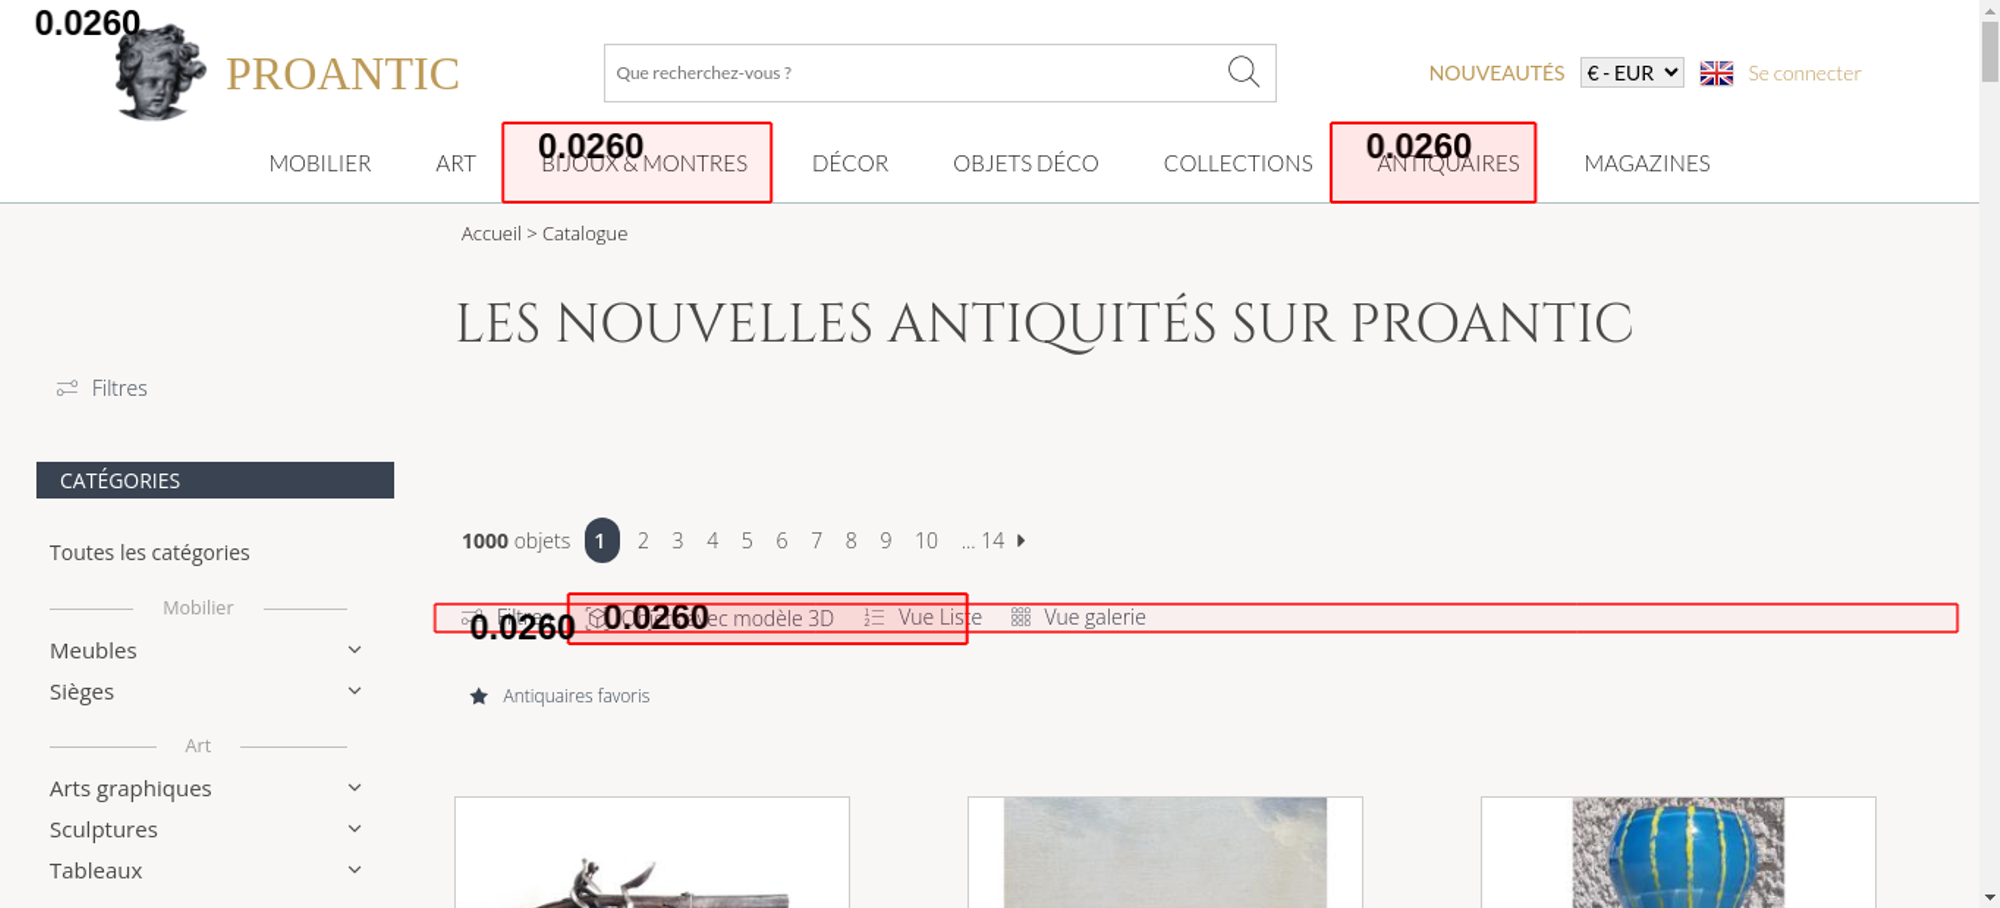This screenshot has width=2000, height=908.
Task: Click the Nouveautés link
Action: 1496,73
